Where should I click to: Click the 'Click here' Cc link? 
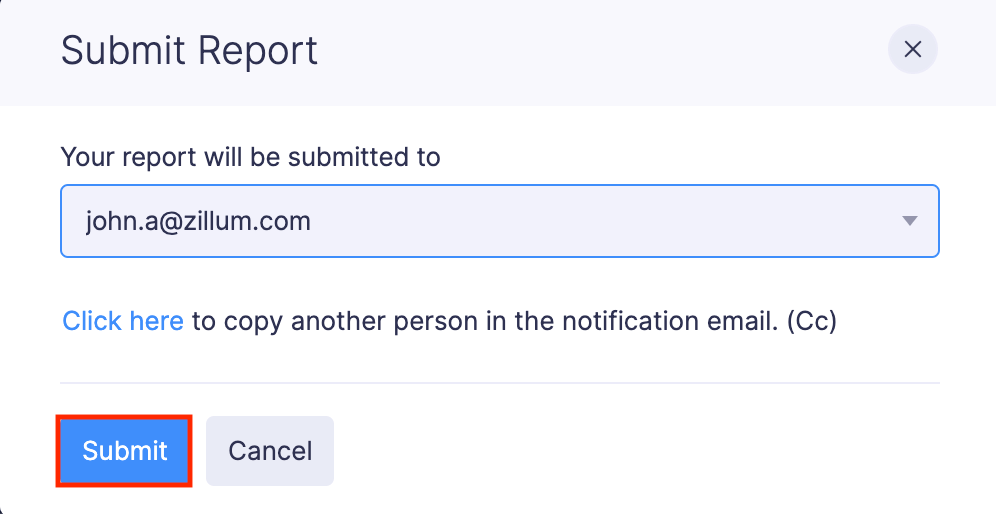click(x=123, y=321)
